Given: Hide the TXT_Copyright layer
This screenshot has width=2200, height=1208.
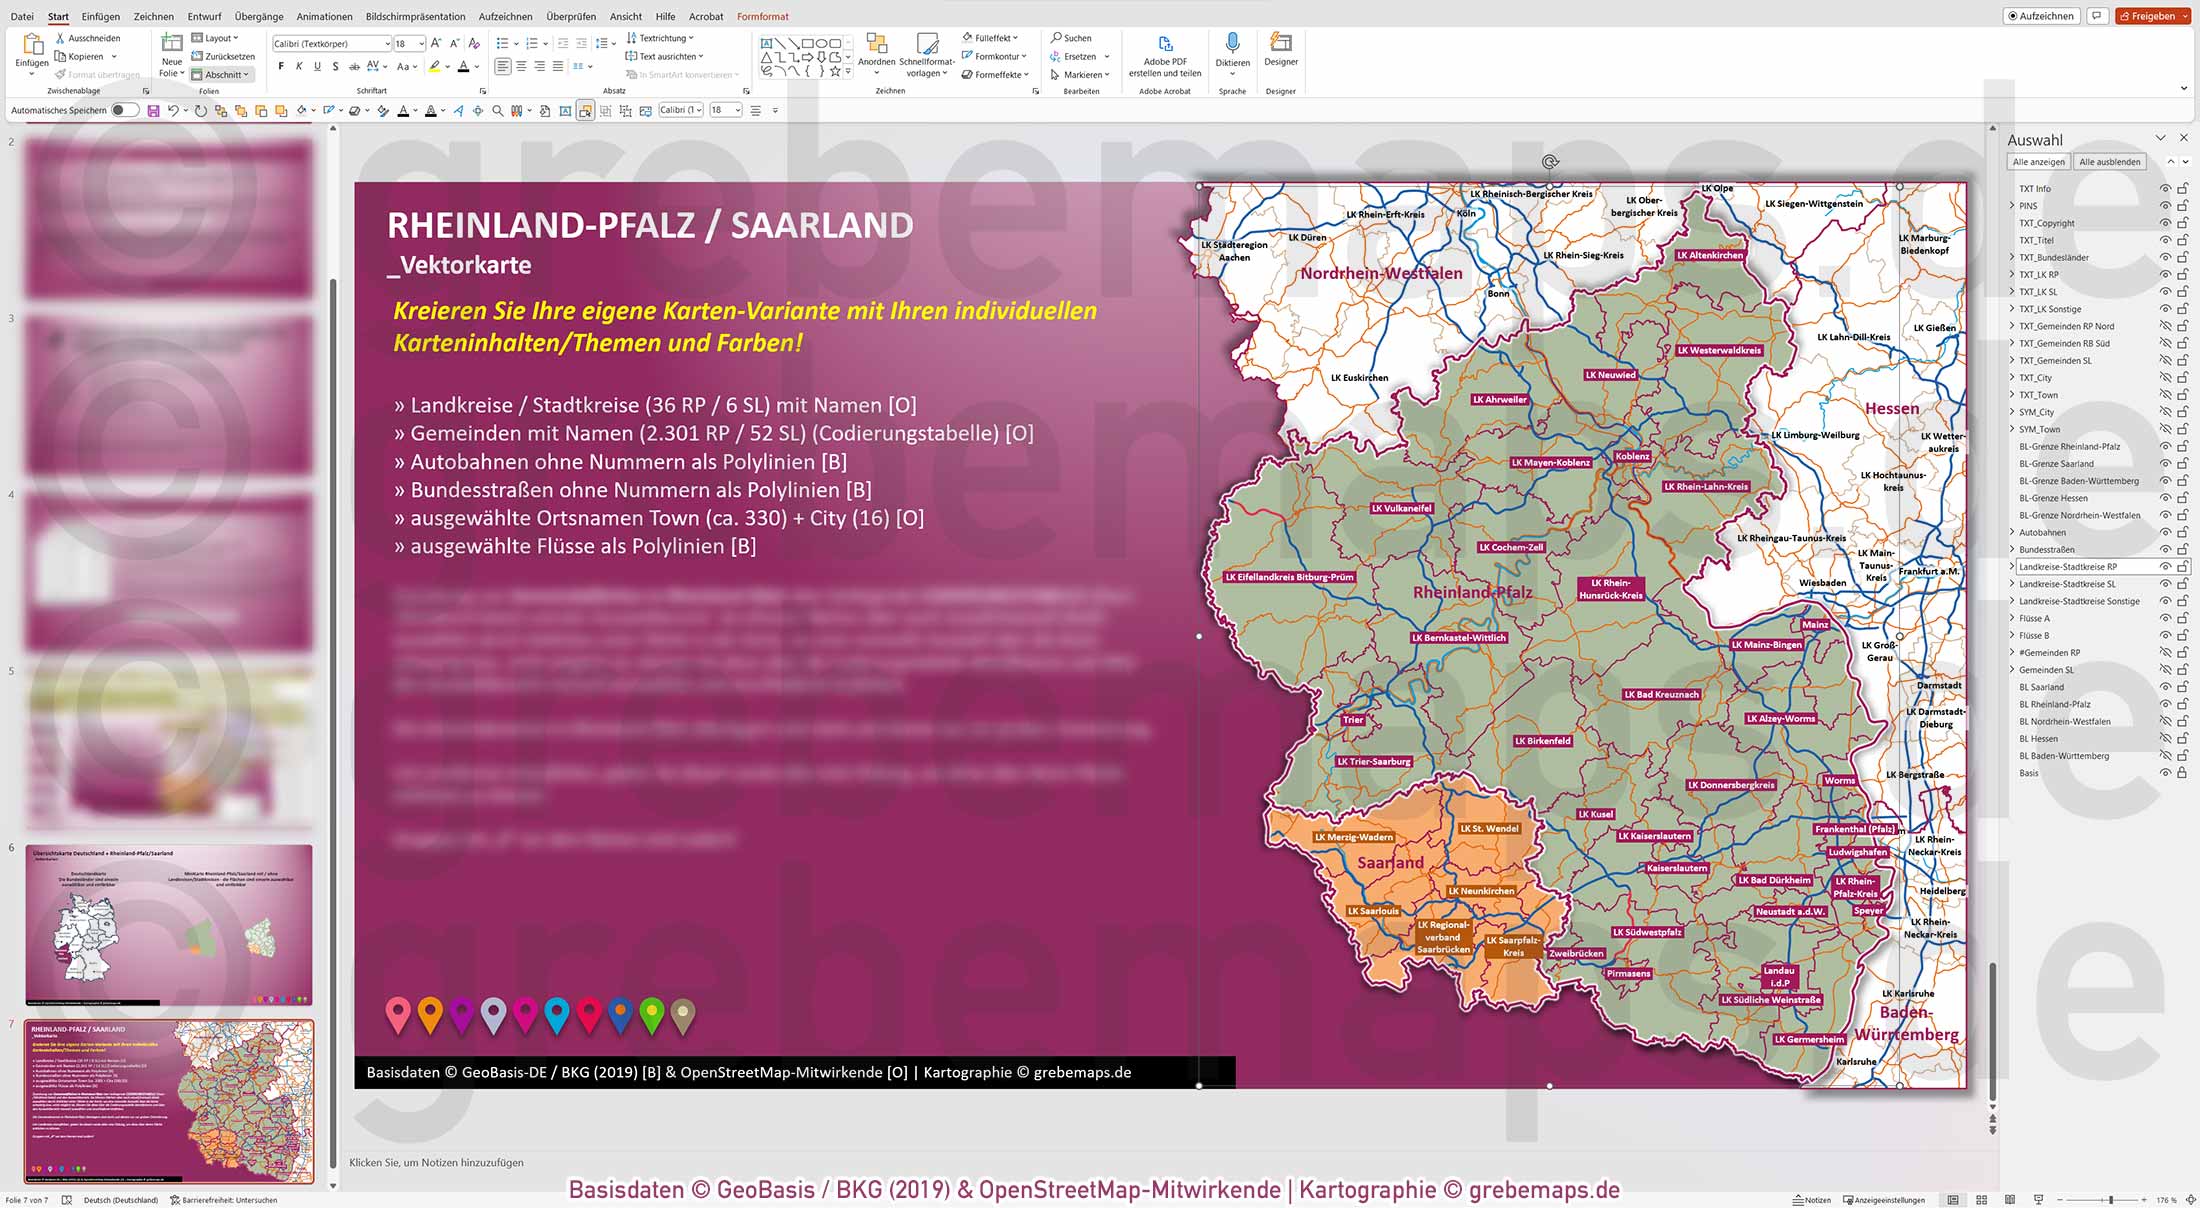Looking at the screenshot, I should 2166,222.
